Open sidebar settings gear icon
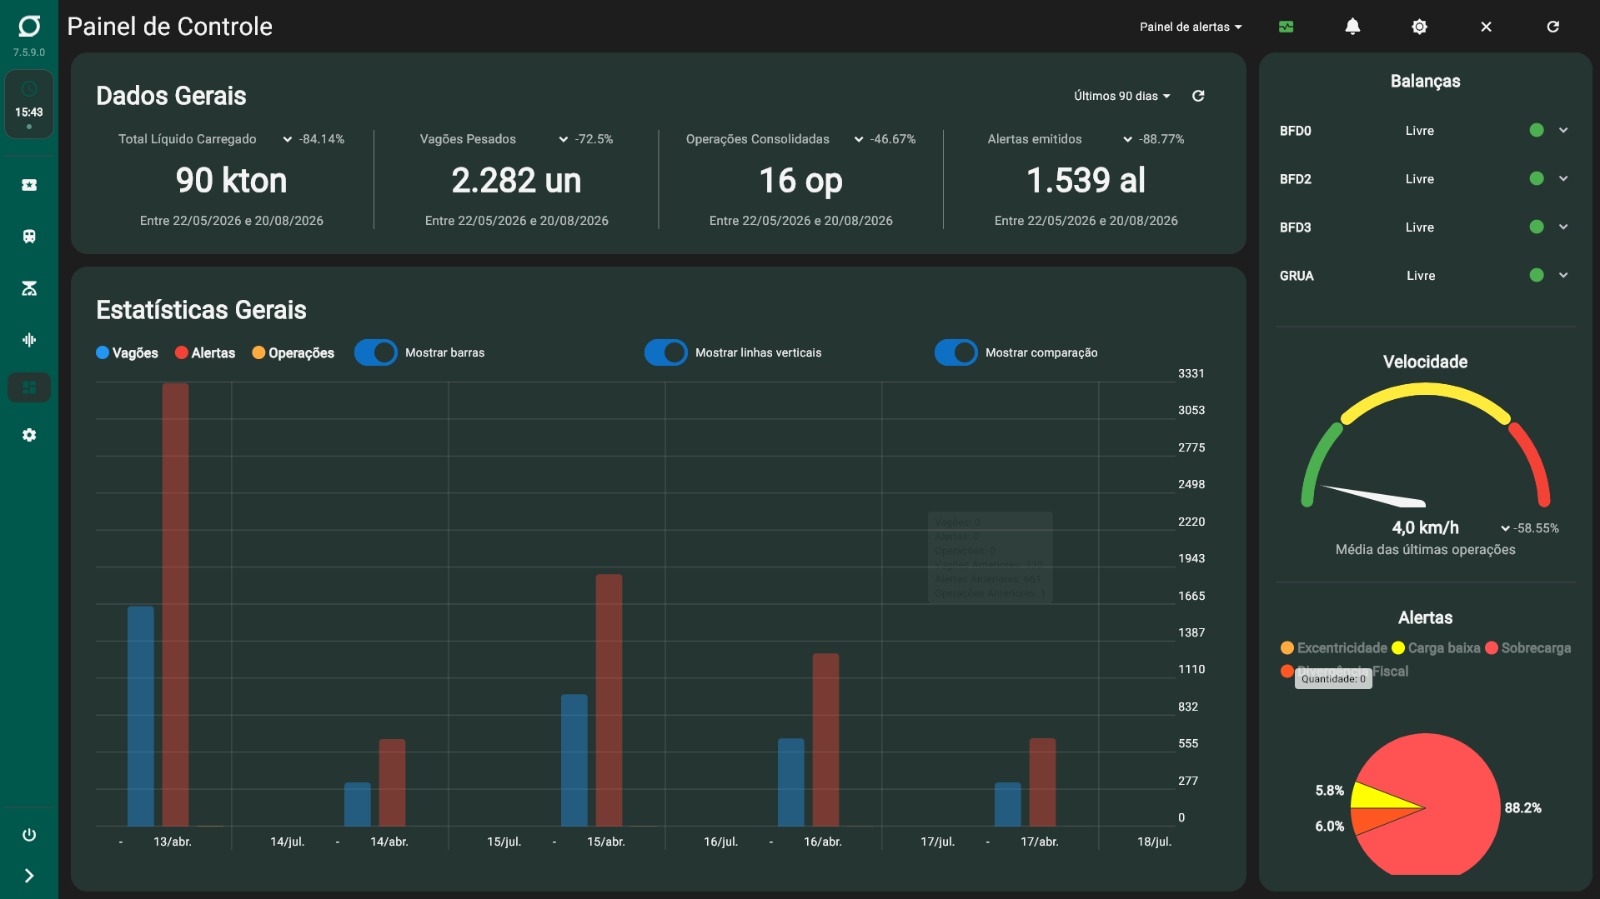 click(29, 435)
